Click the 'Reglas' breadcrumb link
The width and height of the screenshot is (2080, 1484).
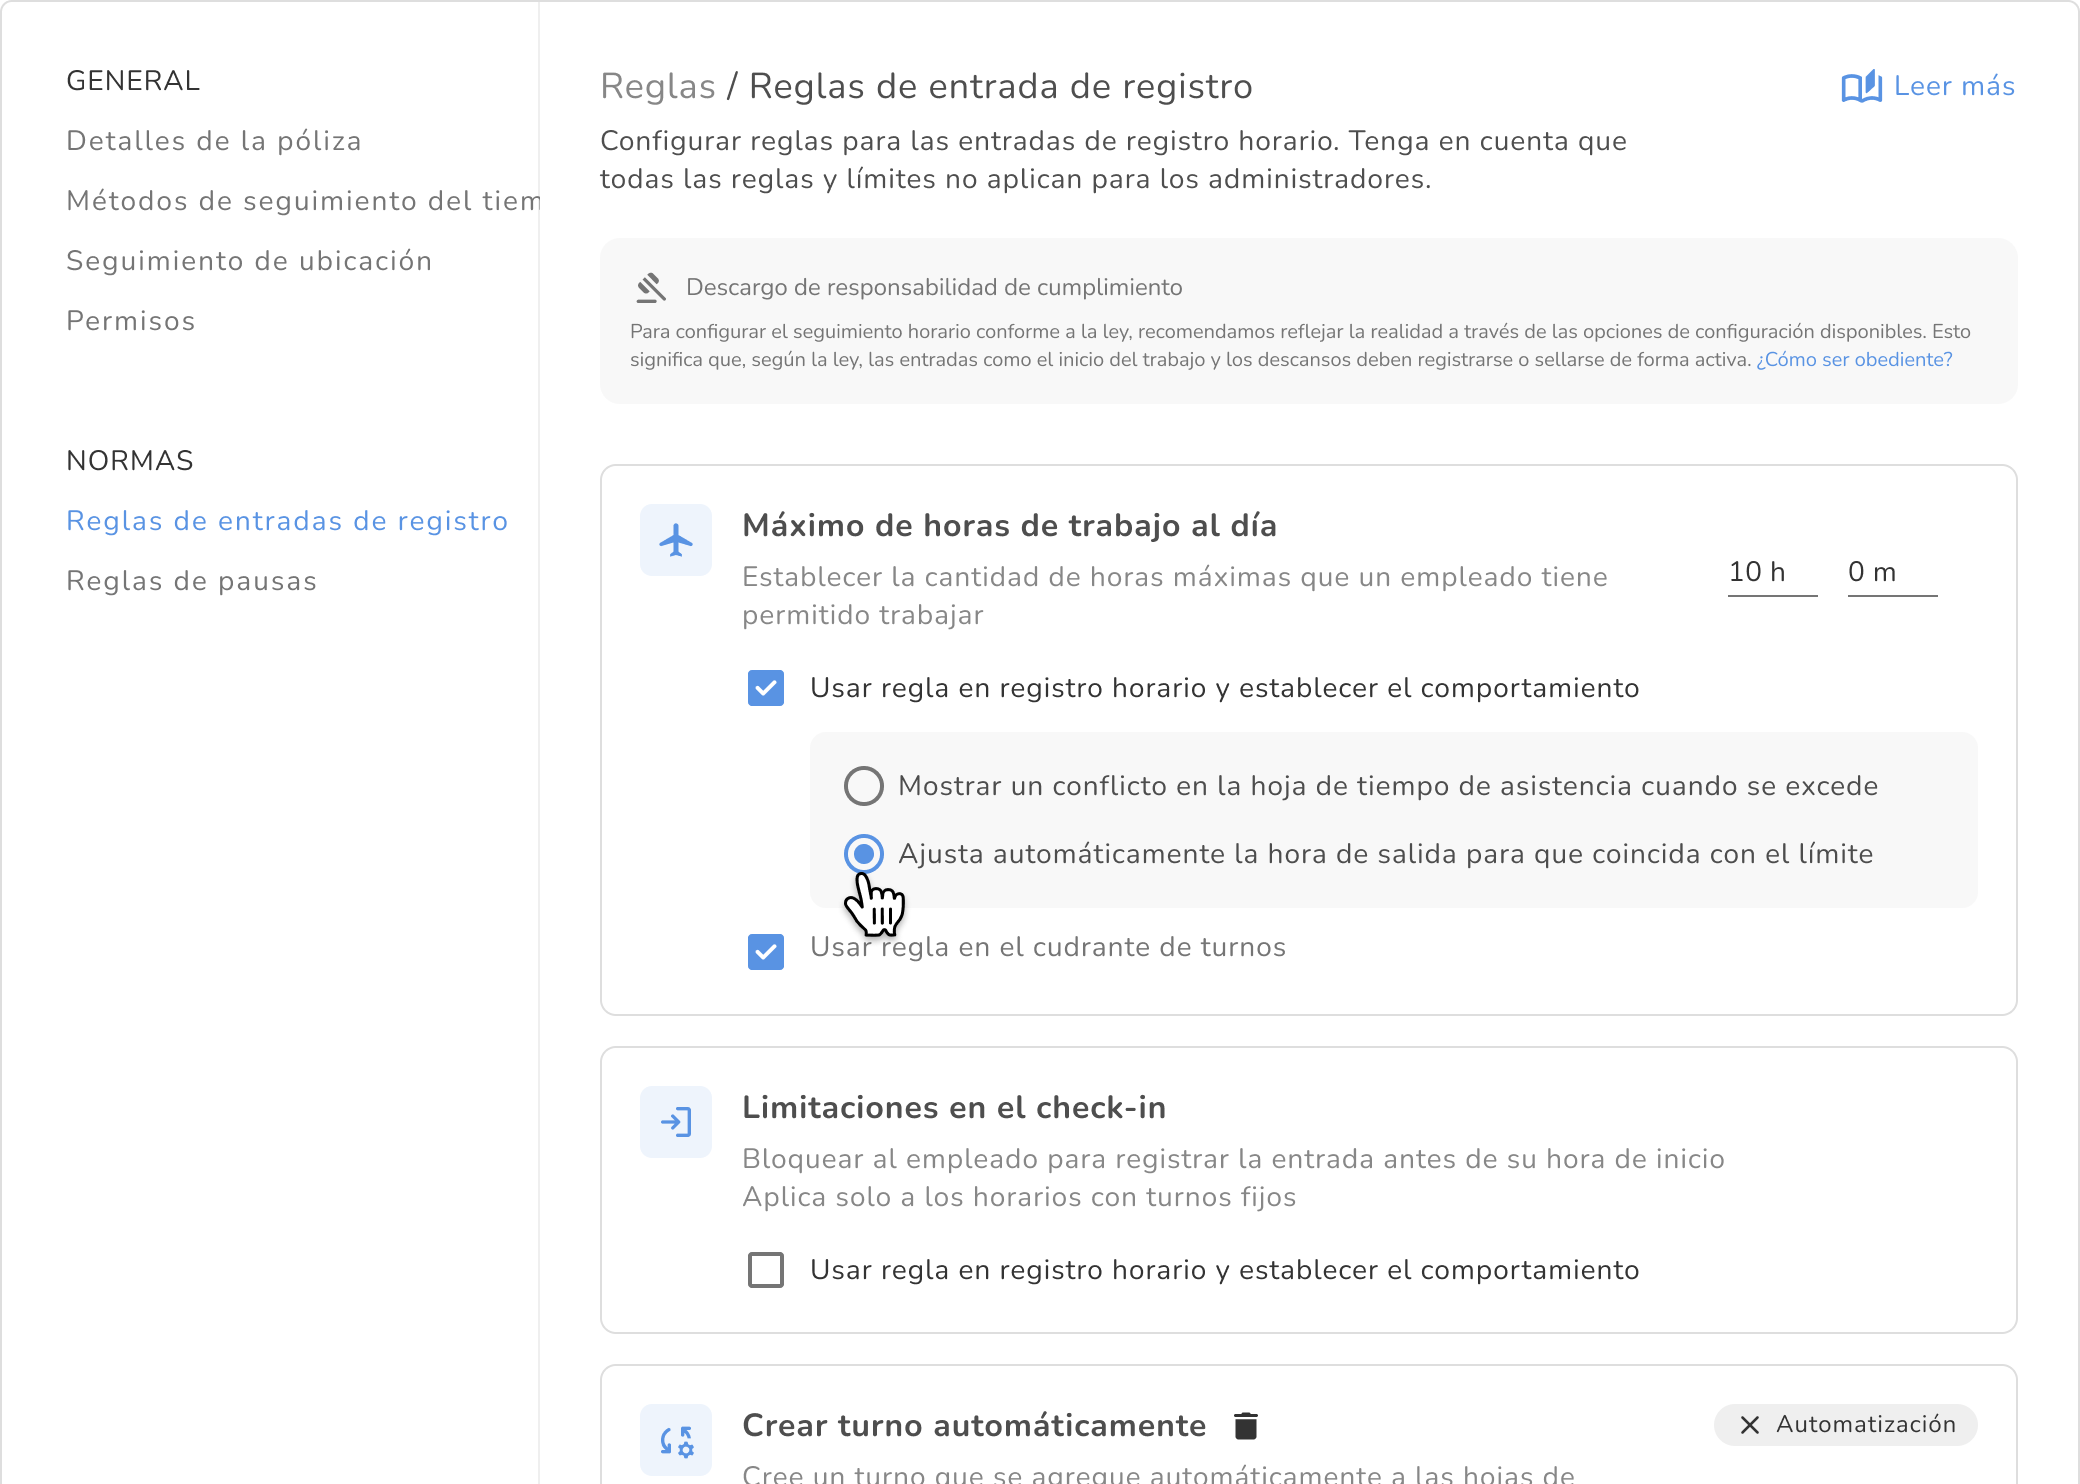click(x=658, y=87)
